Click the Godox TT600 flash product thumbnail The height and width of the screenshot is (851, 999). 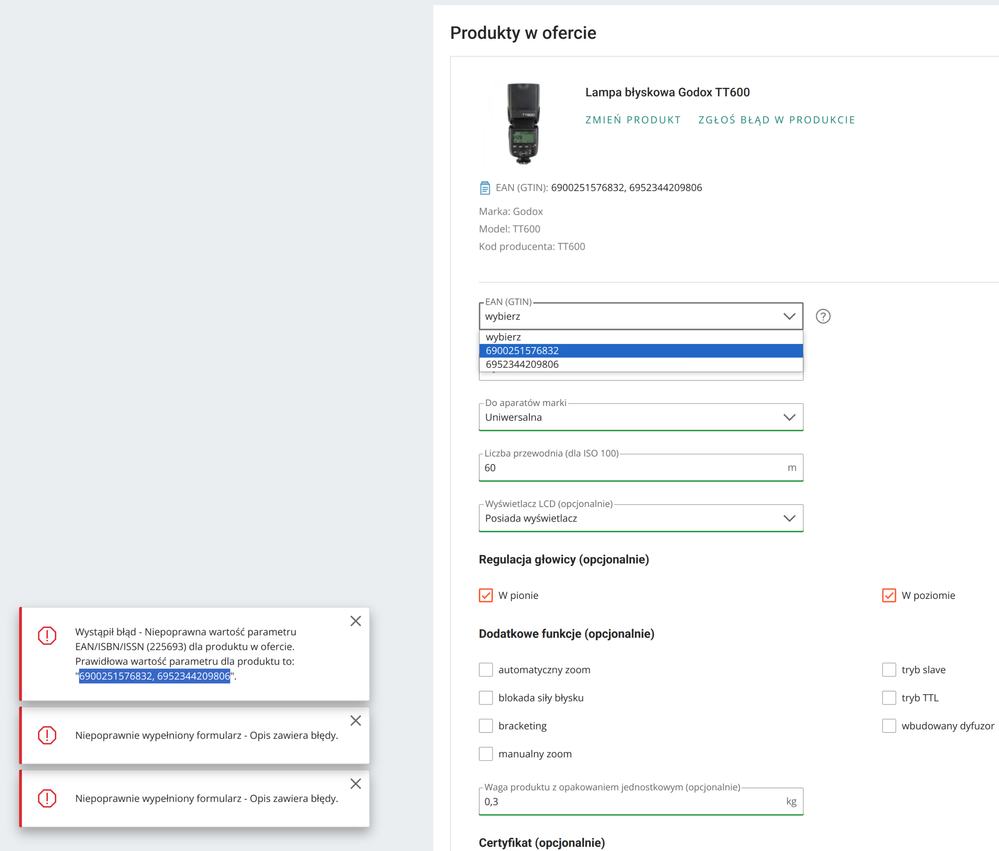(x=523, y=124)
